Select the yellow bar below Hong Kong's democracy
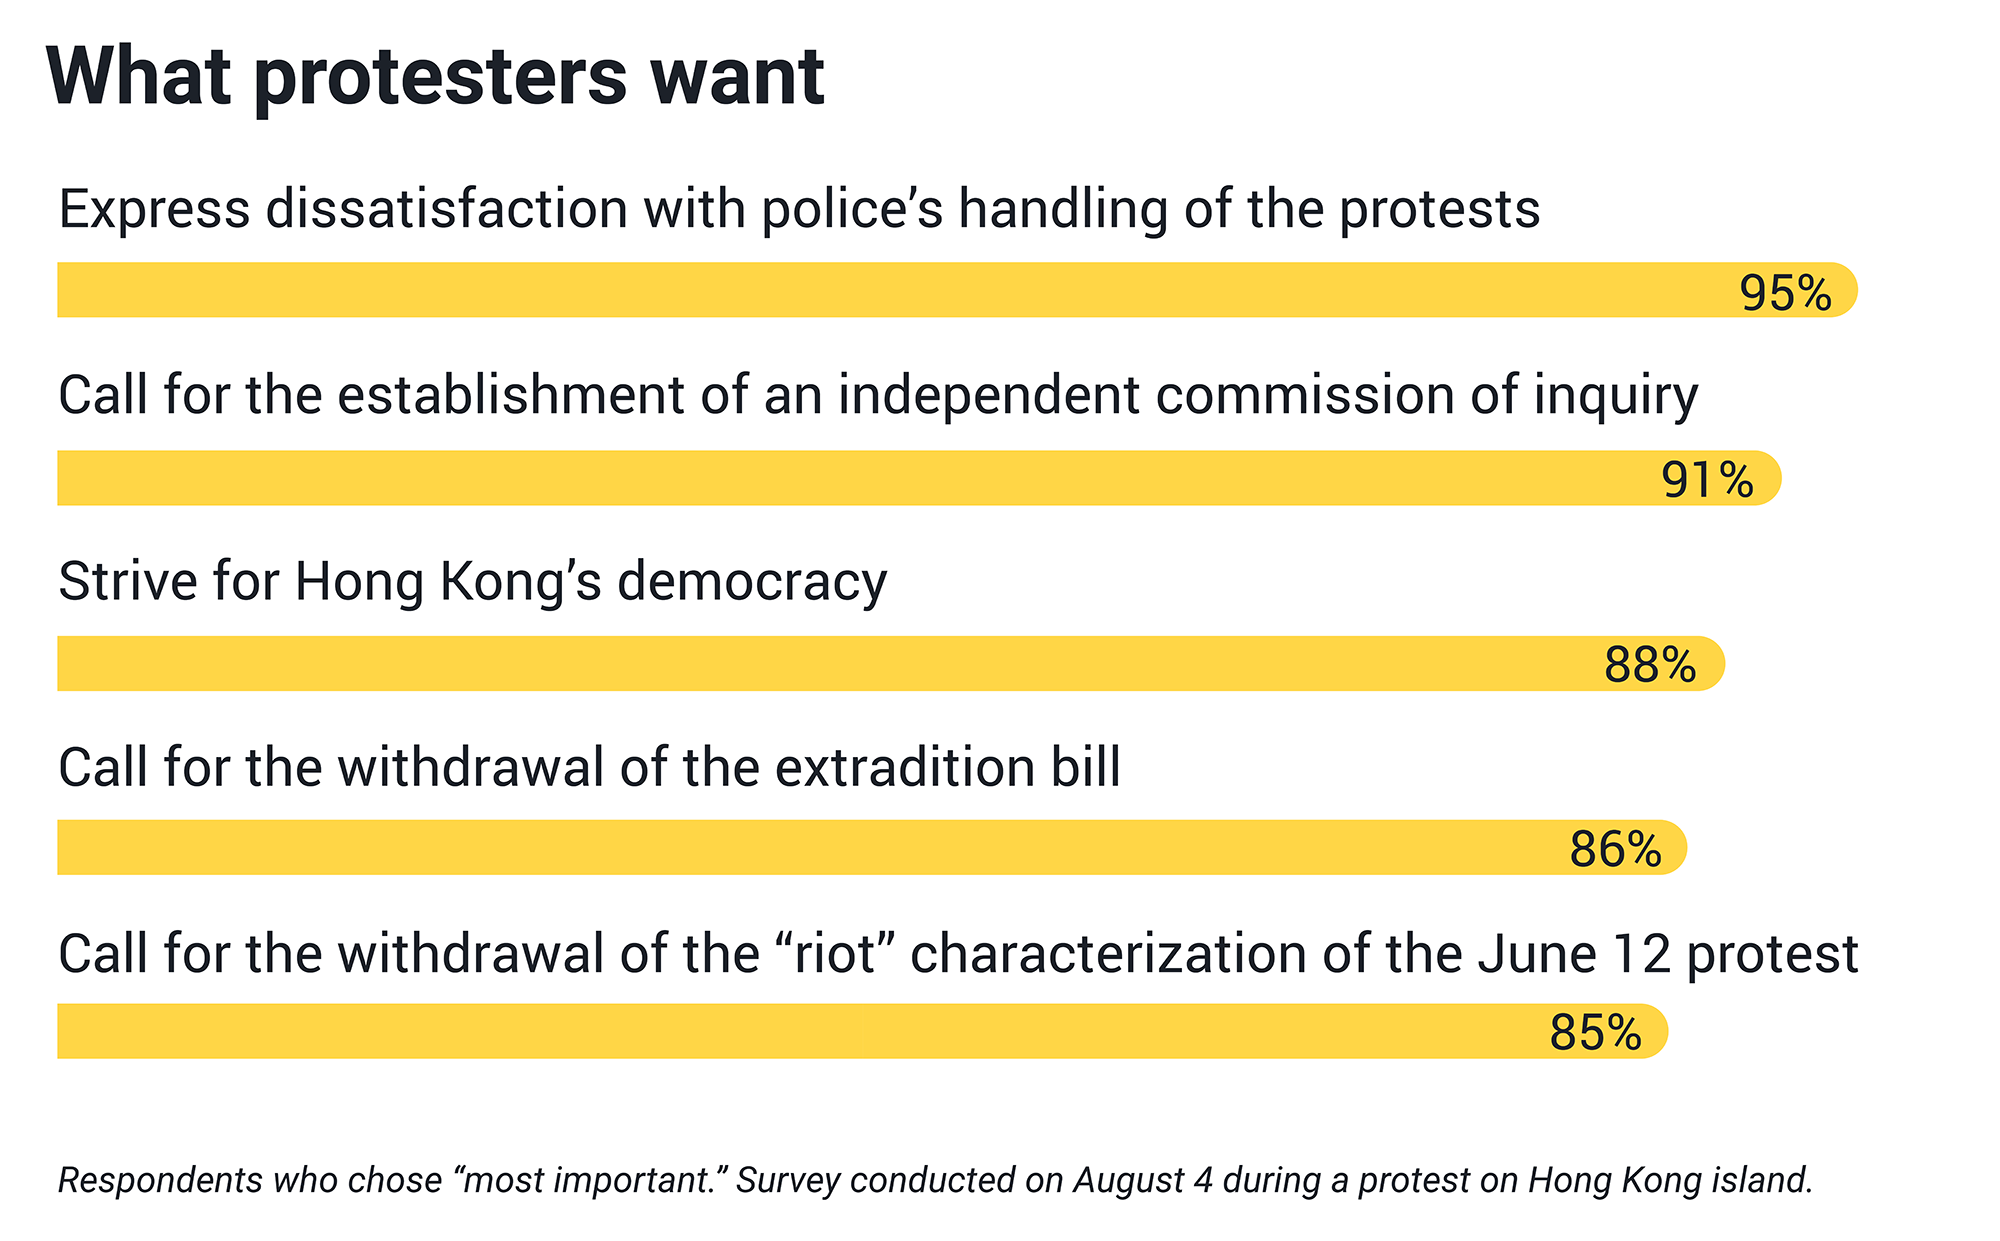Viewport: 2000px width, 1241px height. pyautogui.click(x=891, y=663)
